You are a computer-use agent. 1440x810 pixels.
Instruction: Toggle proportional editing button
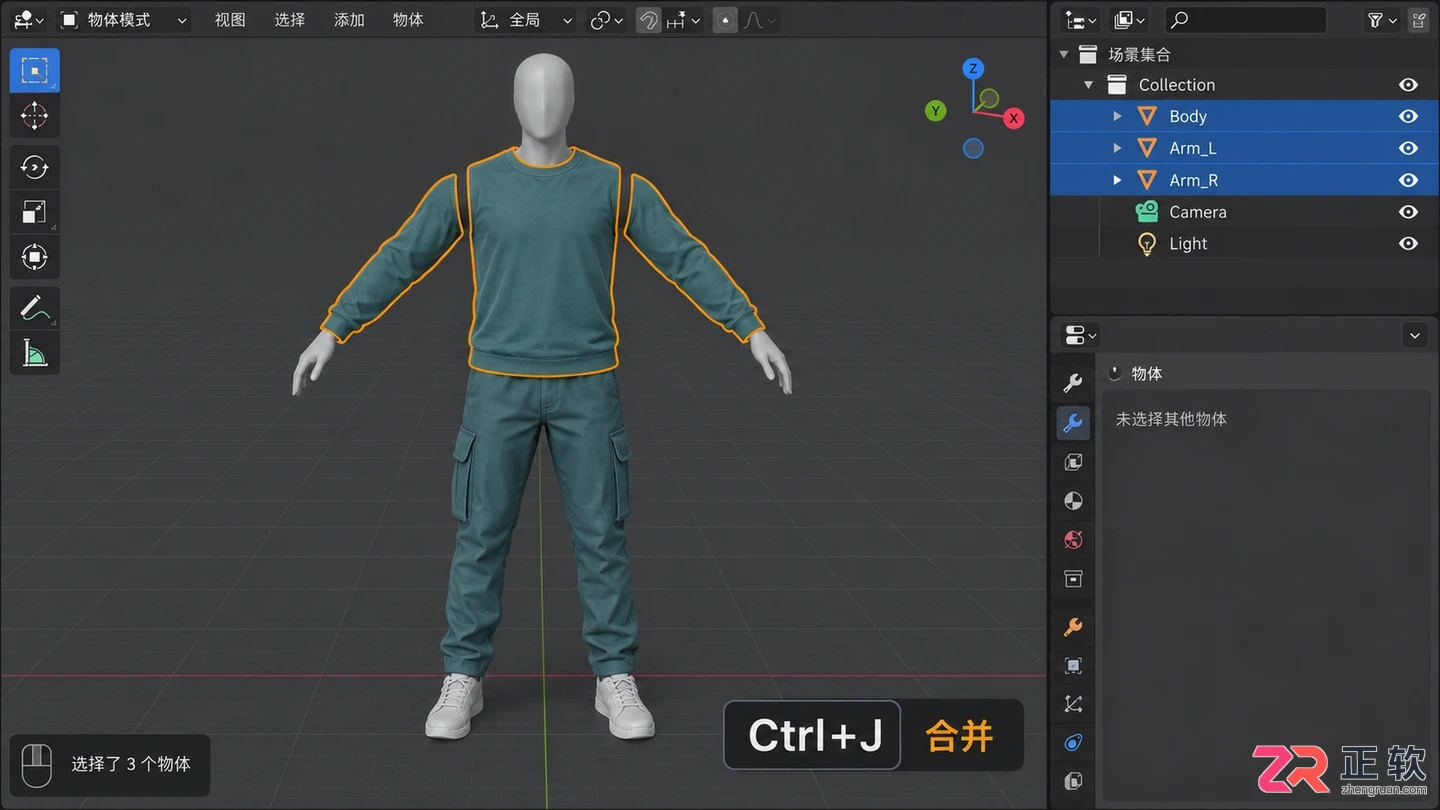tap(725, 20)
